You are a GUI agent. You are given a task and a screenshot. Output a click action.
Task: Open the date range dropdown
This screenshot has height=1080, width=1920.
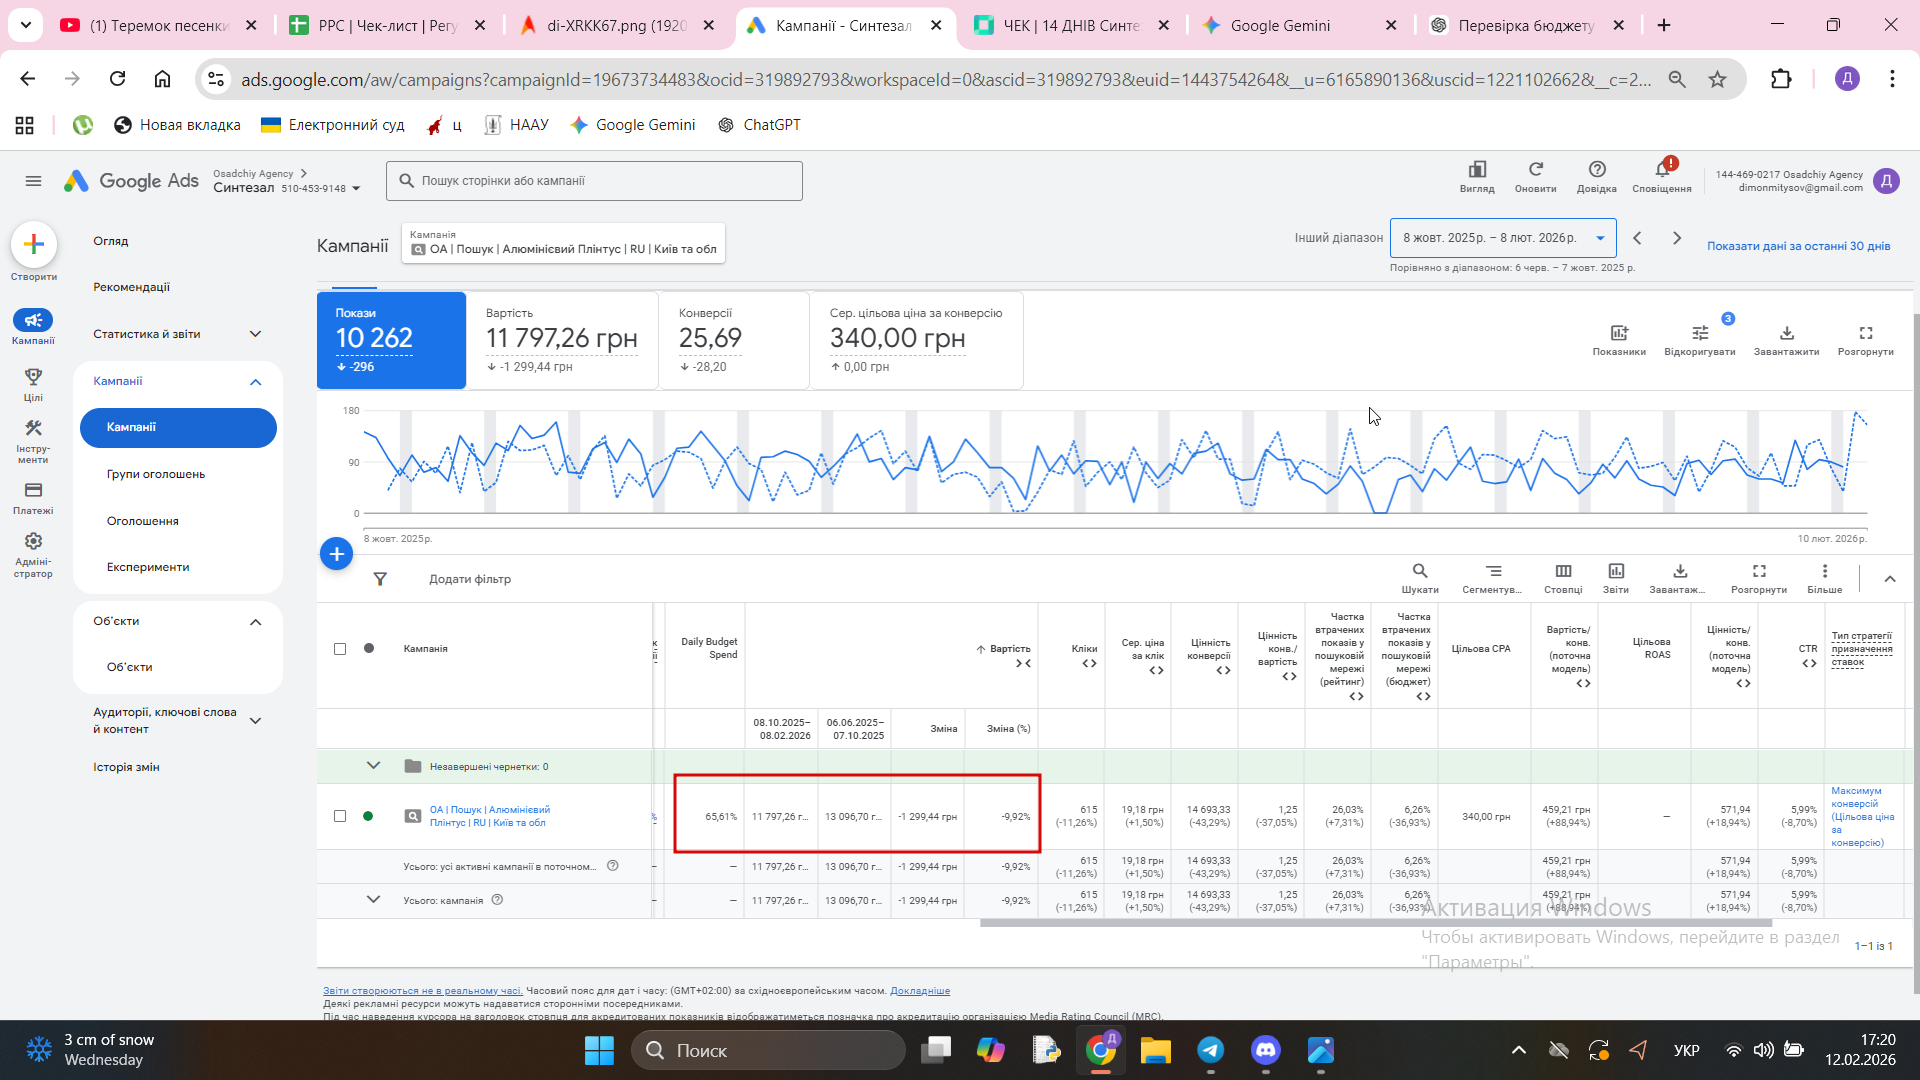1502,238
